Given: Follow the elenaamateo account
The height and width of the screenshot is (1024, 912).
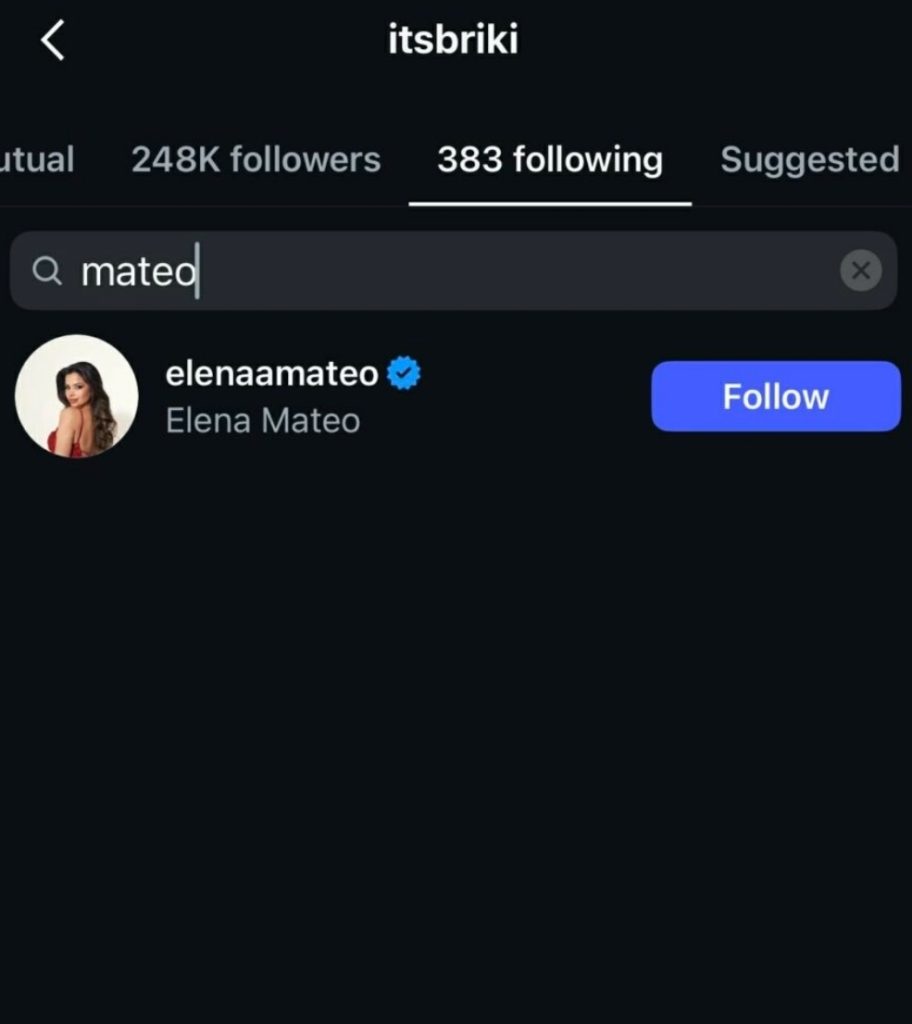Looking at the screenshot, I should click(x=776, y=397).
